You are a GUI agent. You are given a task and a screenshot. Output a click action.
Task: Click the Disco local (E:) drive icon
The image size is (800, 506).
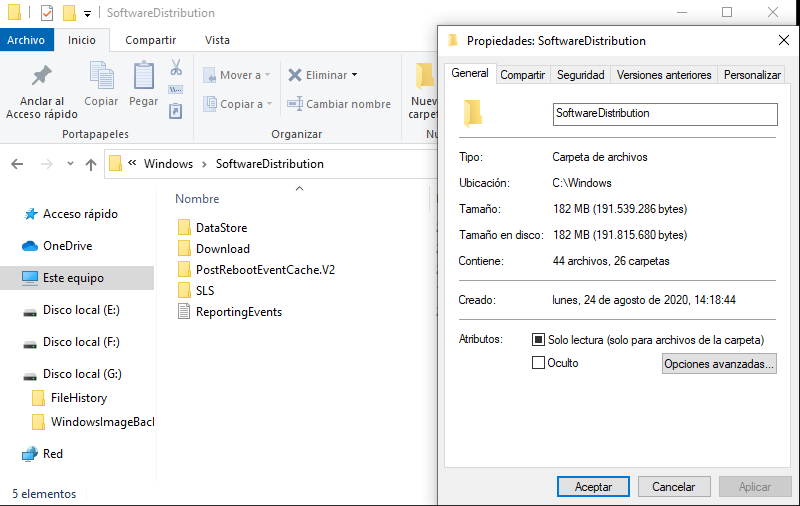pos(30,312)
